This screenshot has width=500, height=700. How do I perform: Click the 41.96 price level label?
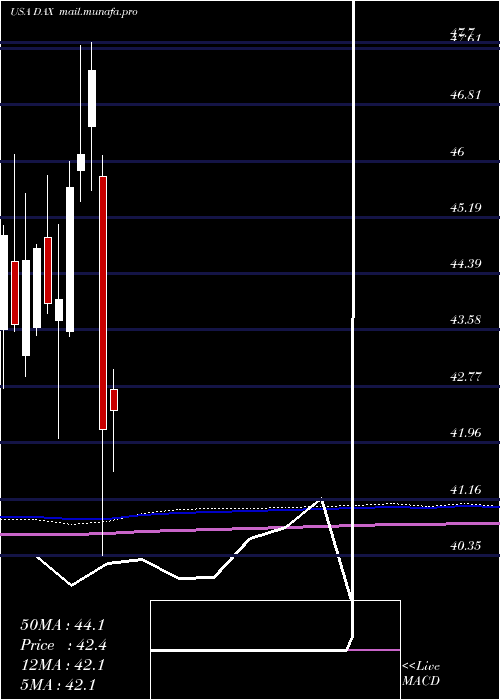(x=466, y=433)
